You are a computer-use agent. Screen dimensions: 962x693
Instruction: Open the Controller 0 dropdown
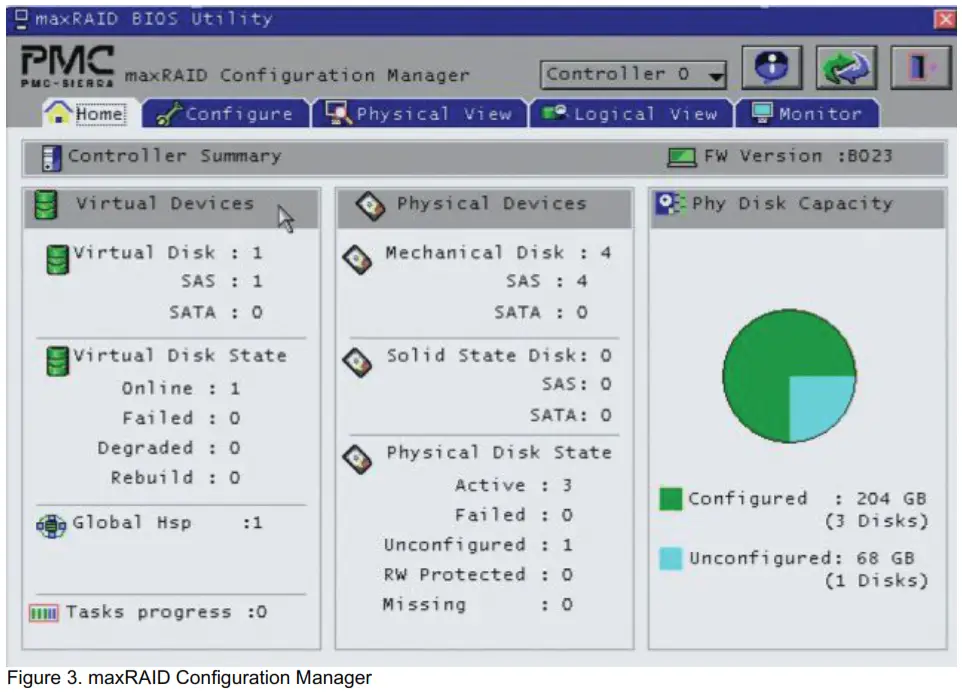(633, 74)
